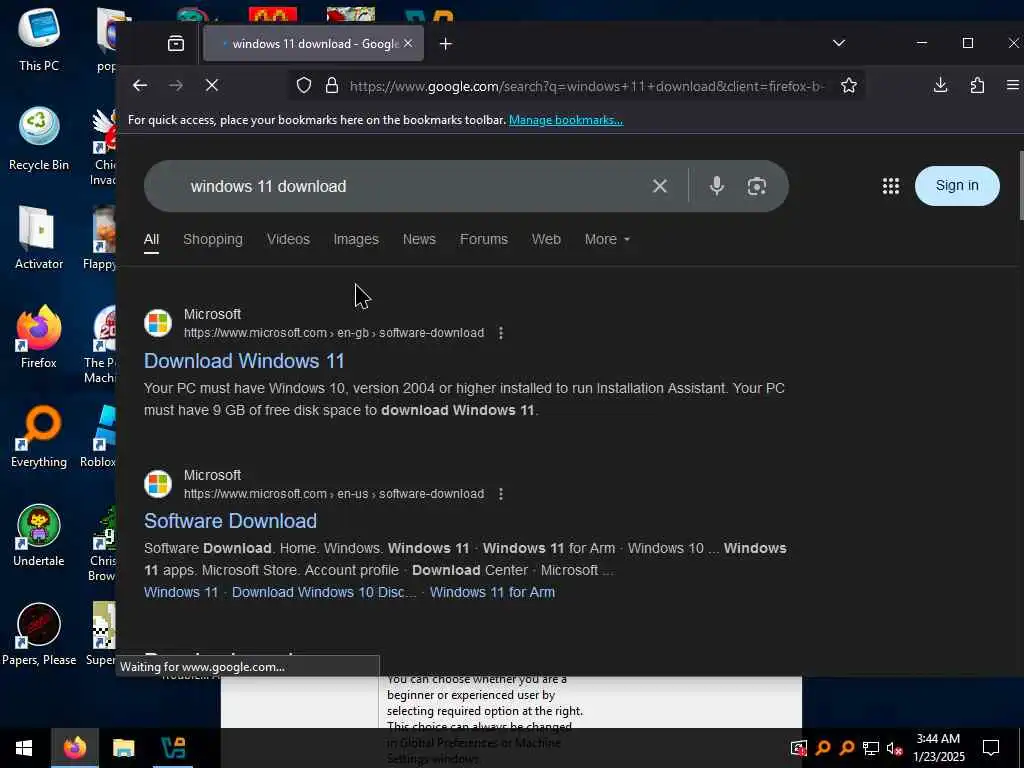The height and width of the screenshot is (768, 1024).
Task: Launch Undertale desktop shortcut
Action: tap(39, 536)
